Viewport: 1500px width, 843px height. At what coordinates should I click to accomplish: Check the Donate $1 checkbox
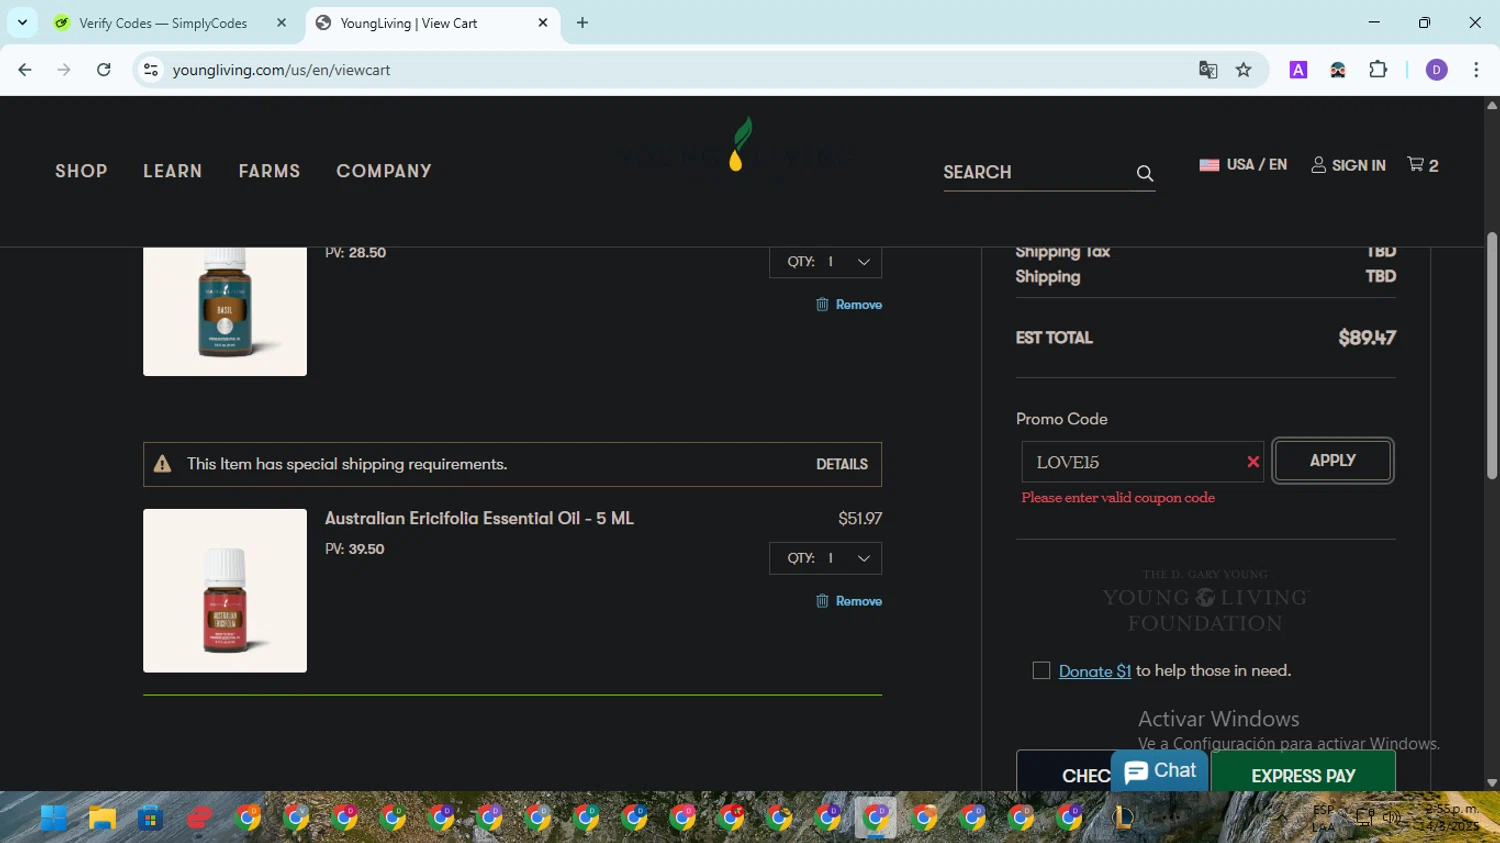(1041, 671)
